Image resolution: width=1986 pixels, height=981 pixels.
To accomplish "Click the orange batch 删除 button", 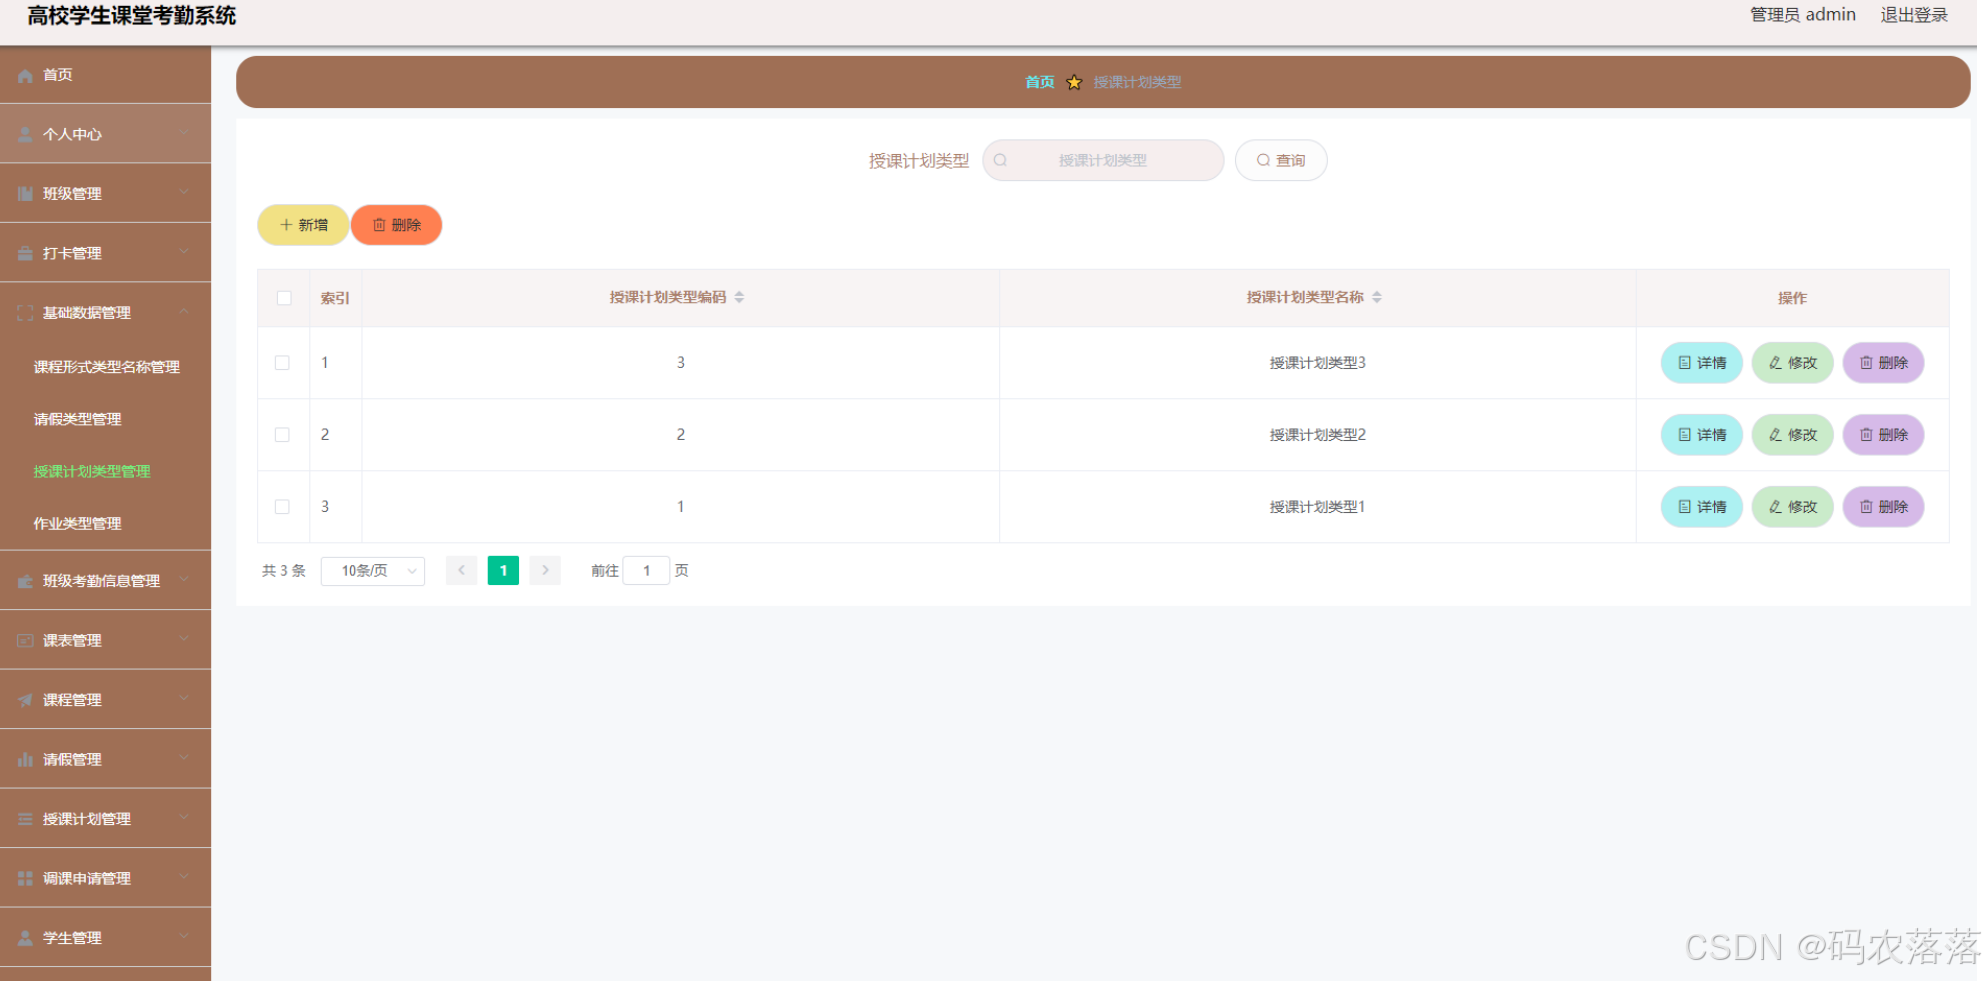I will [396, 225].
